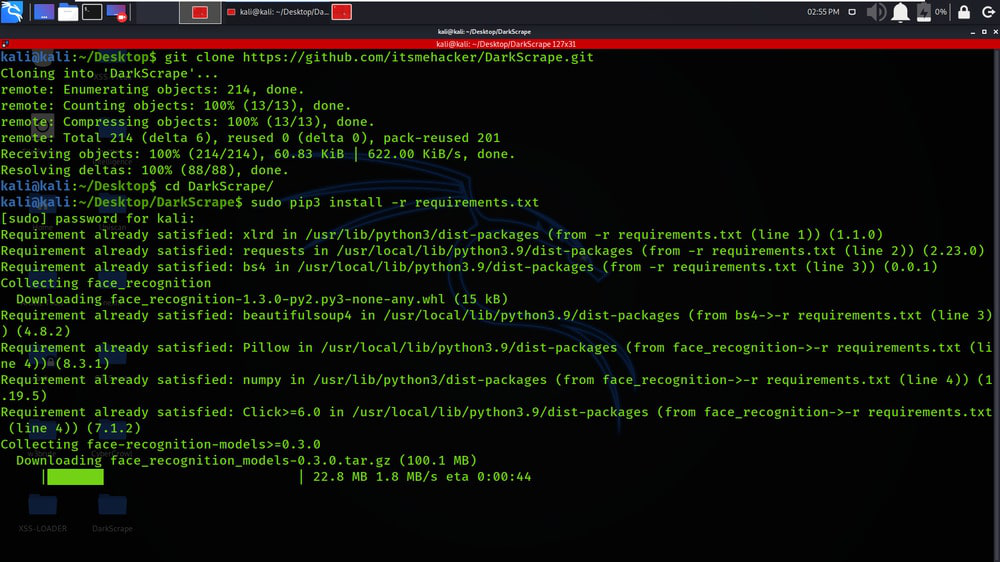Click the red terminal icon beside taskbar title
This screenshot has width=1000, height=562.
pos(342,12)
